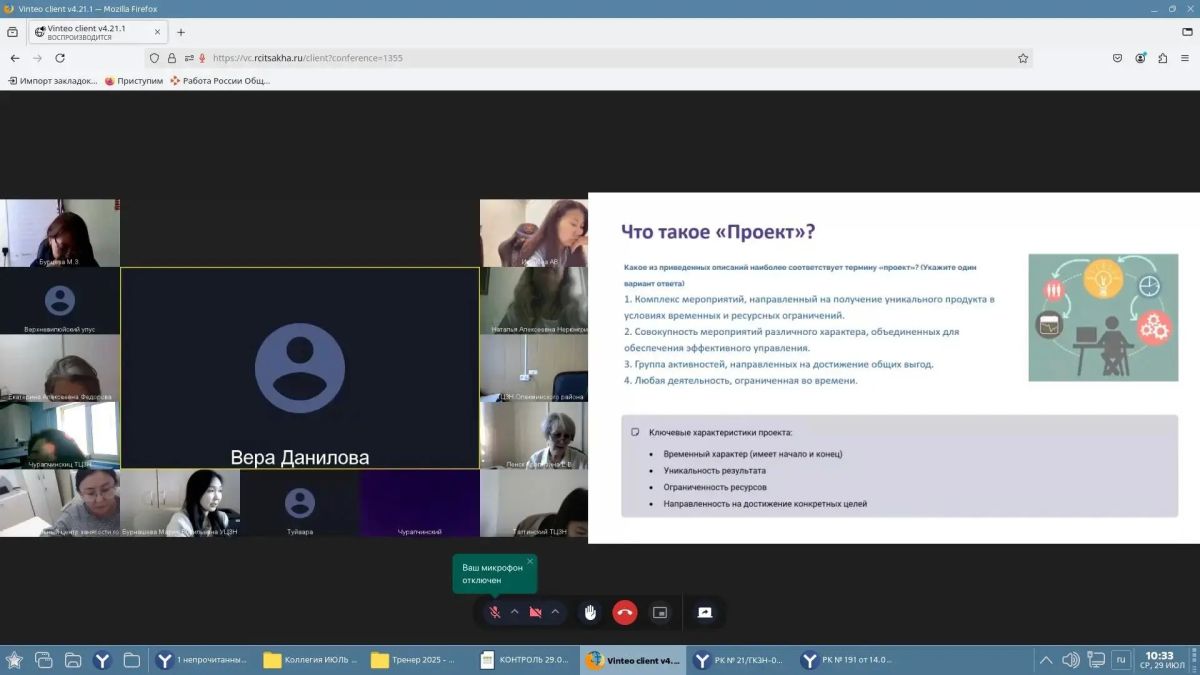Turn on the crossed-out camera
The image size is (1200, 675).
coord(536,612)
